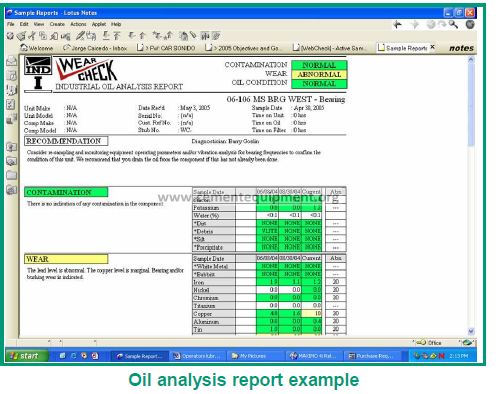500x394 pixels.
Task: Click the Stop icon in navigation bar
Action: pyautogui.click(x=431, y=24)
